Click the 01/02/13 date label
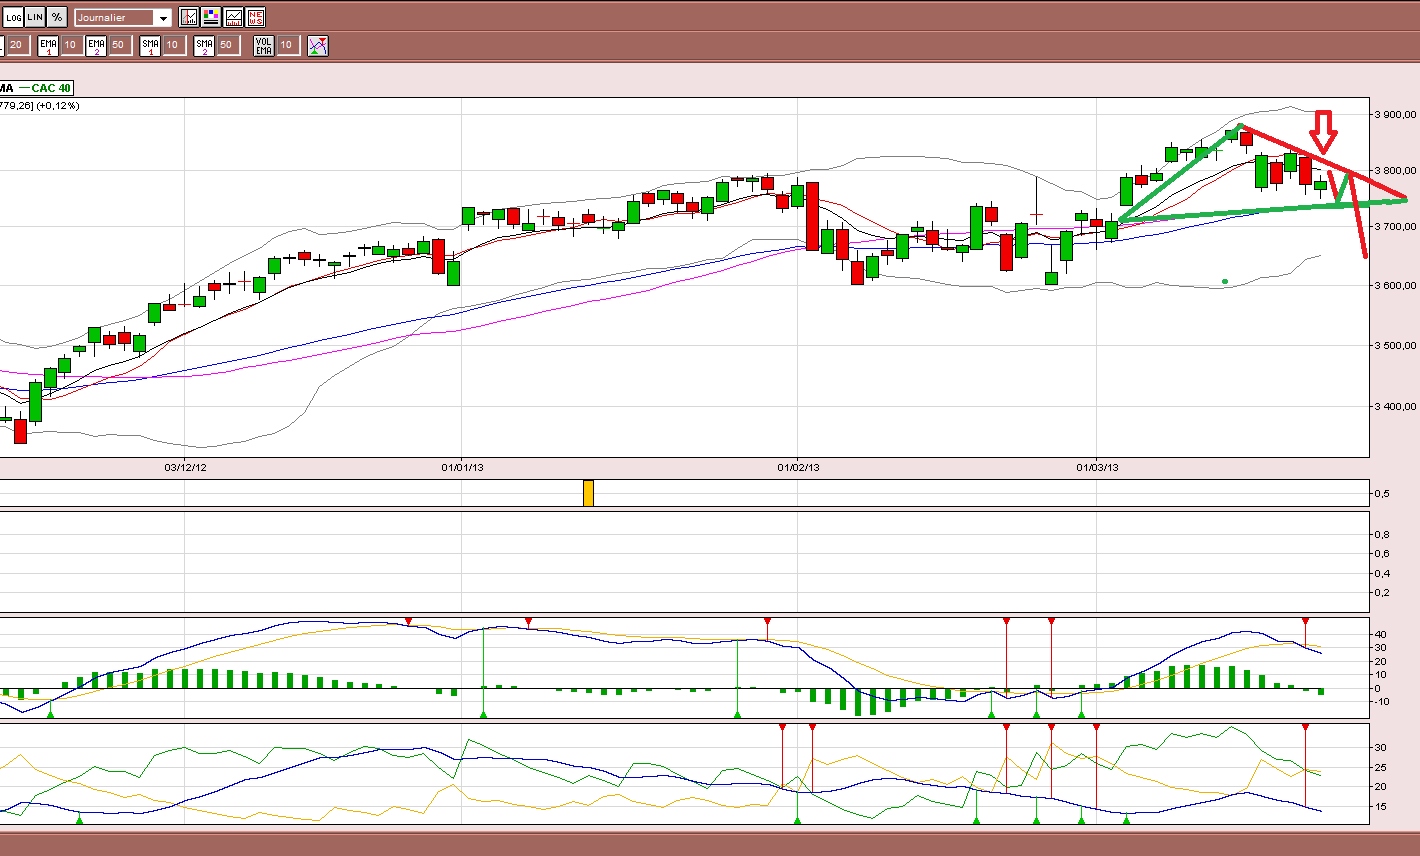The width and height of the screenshot is (1420, 856). (x=798, y=467)
